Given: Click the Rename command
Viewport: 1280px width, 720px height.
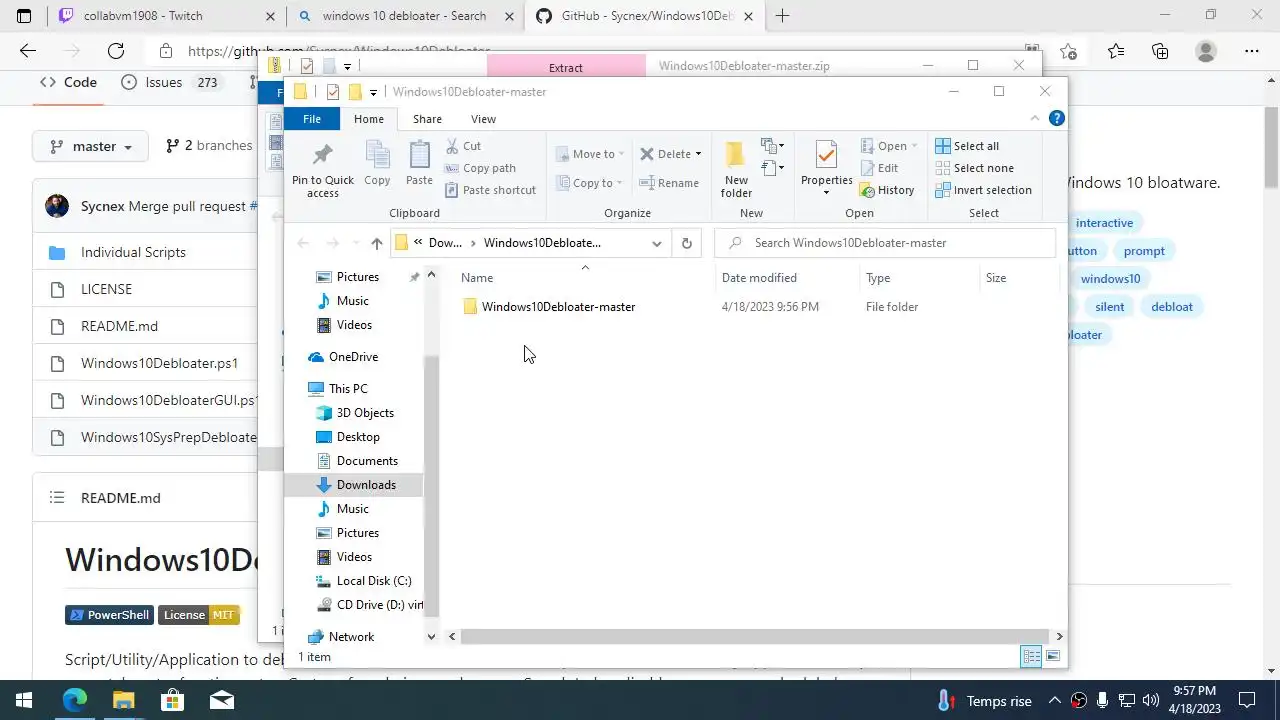Looking at the screenshot, I should (669, 183).
